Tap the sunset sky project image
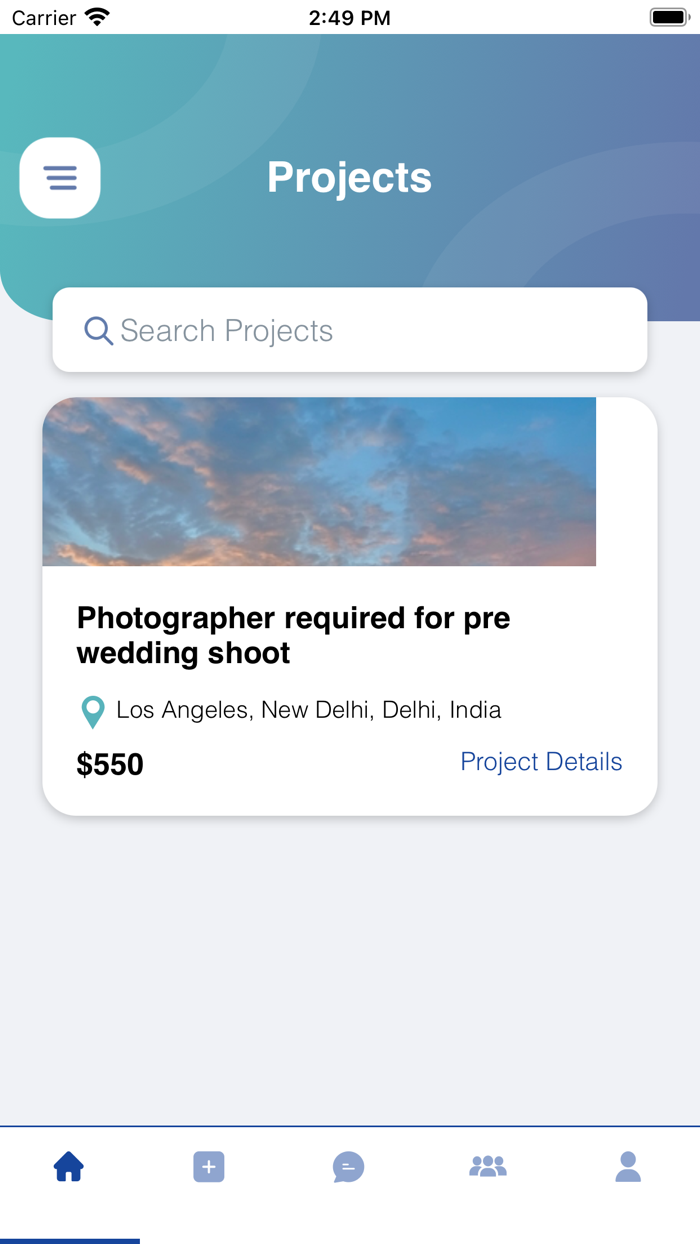 pos(319,482)
